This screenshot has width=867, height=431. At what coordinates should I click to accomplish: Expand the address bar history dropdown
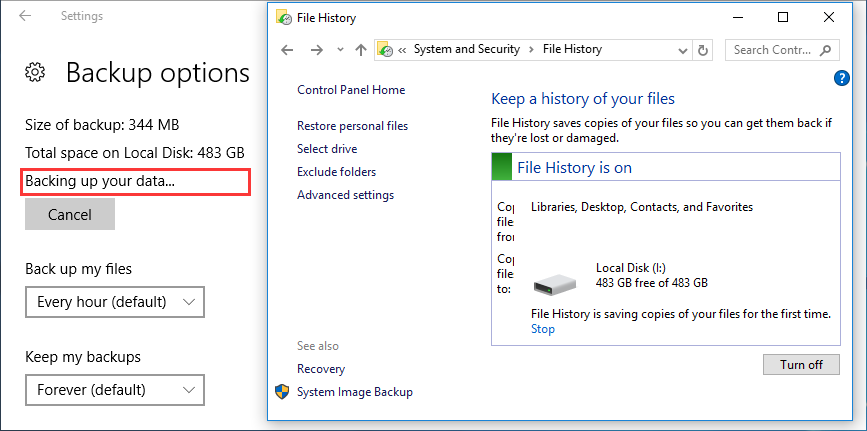(682, 50)
